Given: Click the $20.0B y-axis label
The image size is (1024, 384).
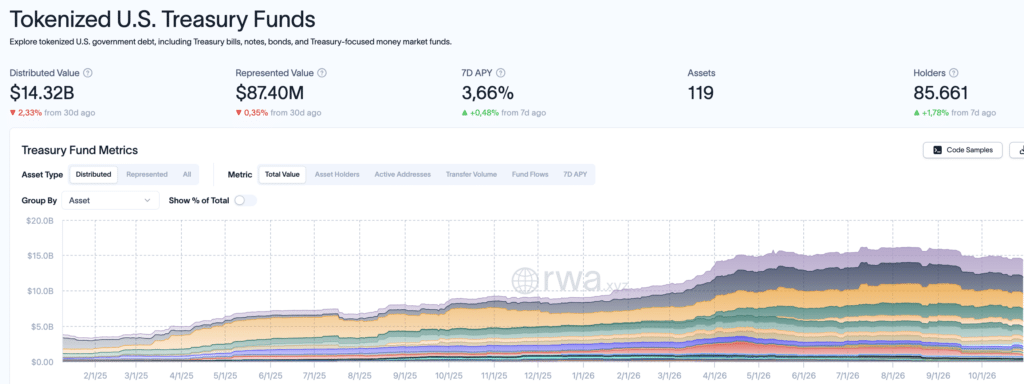Looking at the screenshot, I should tap(41, 220).
